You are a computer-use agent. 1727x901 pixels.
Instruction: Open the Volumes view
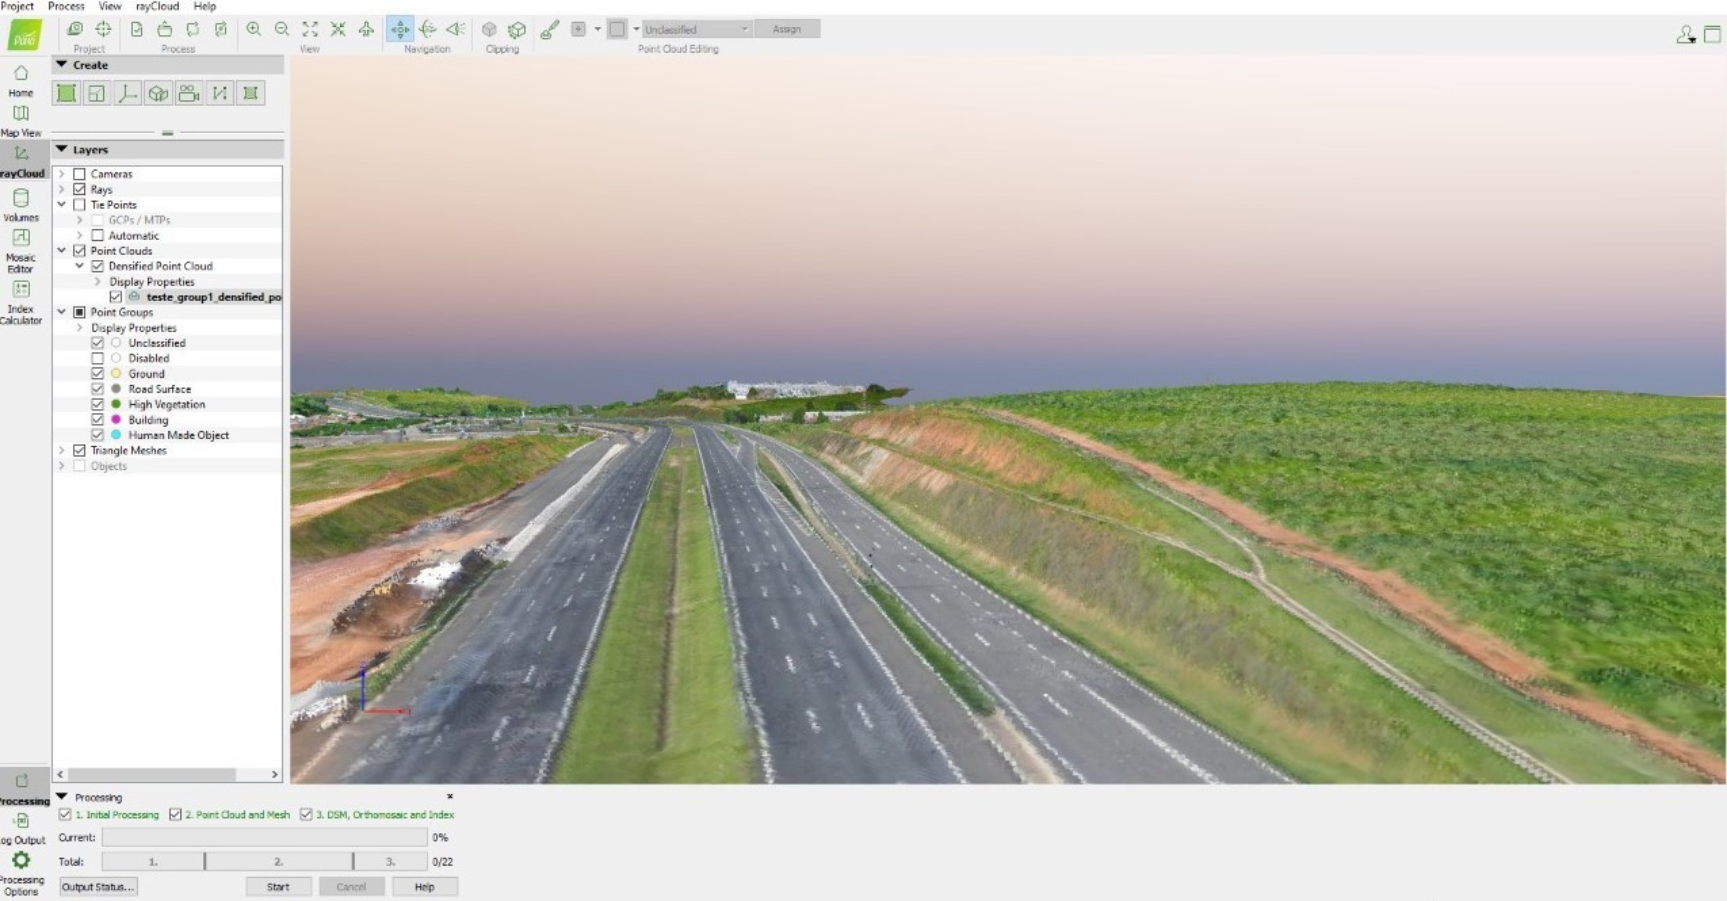click(20, 204)
